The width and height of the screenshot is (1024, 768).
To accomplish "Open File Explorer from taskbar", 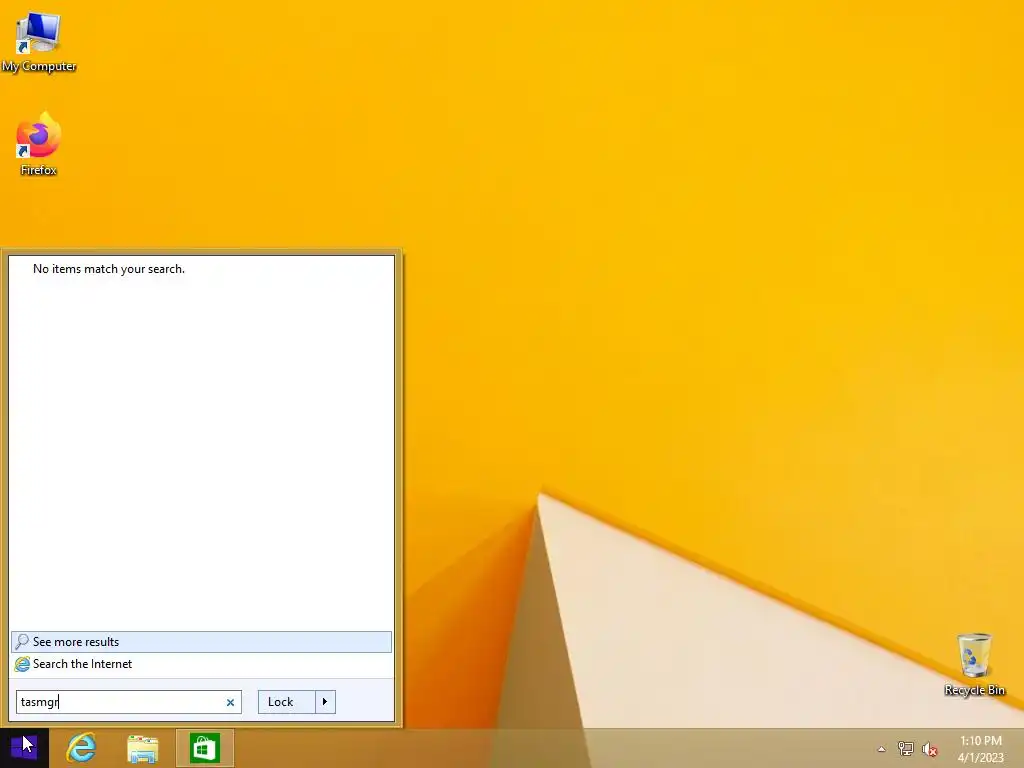I will point(142,748).
